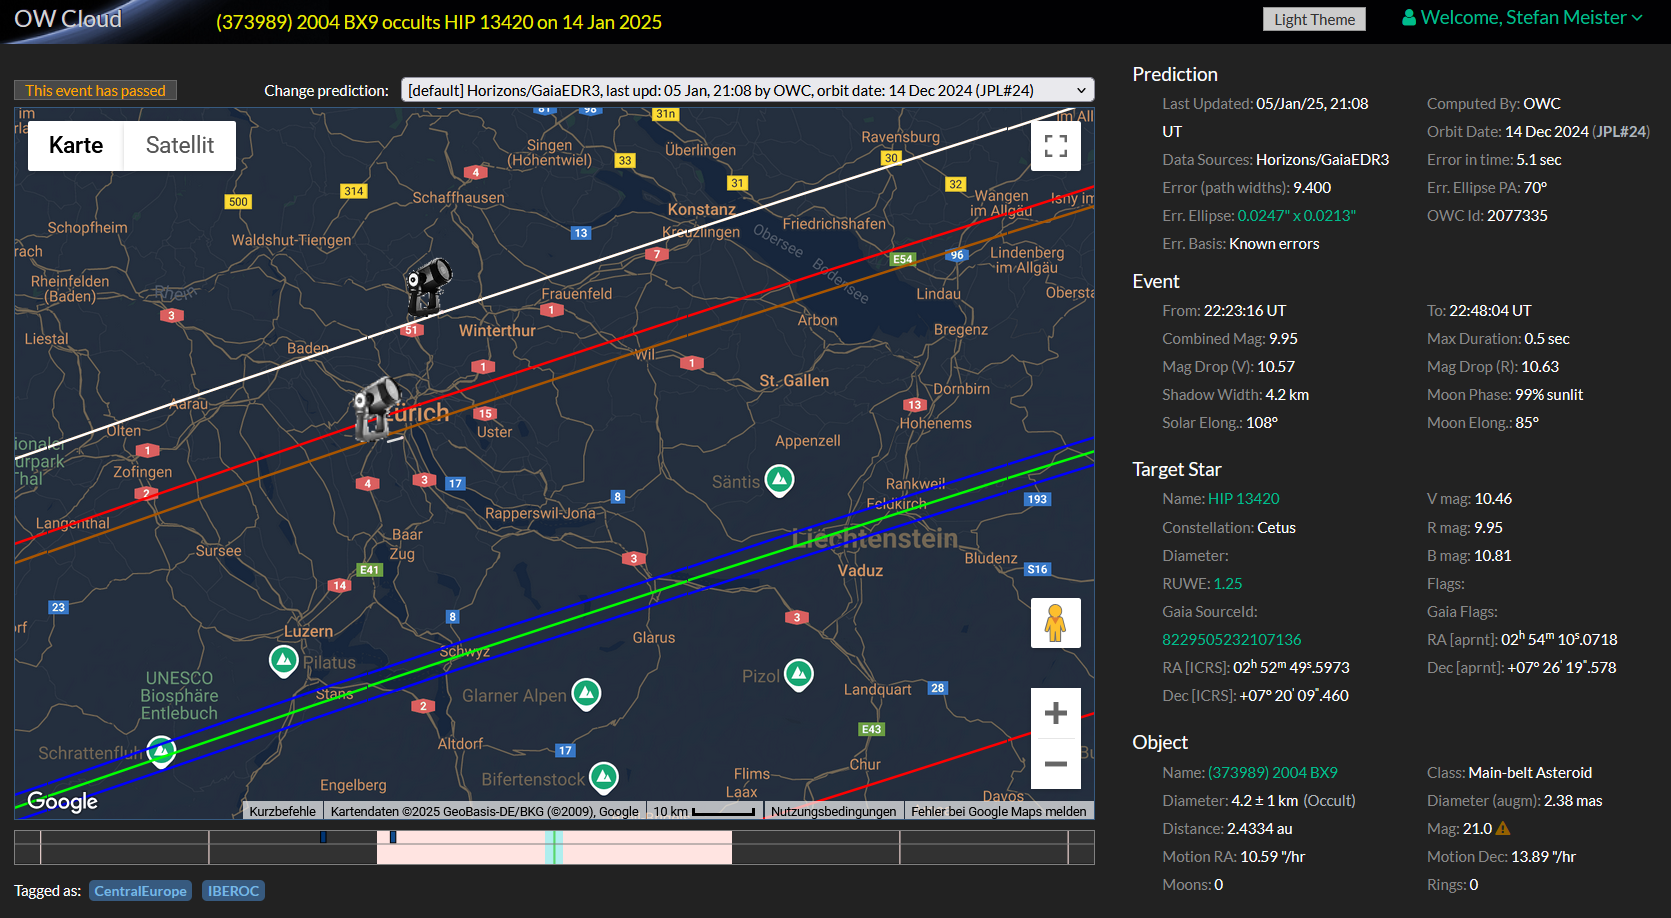Click the Max Duration 0.5 sec value
1671x918 pixels.
pyautogui.click(x=1547, y=339)
